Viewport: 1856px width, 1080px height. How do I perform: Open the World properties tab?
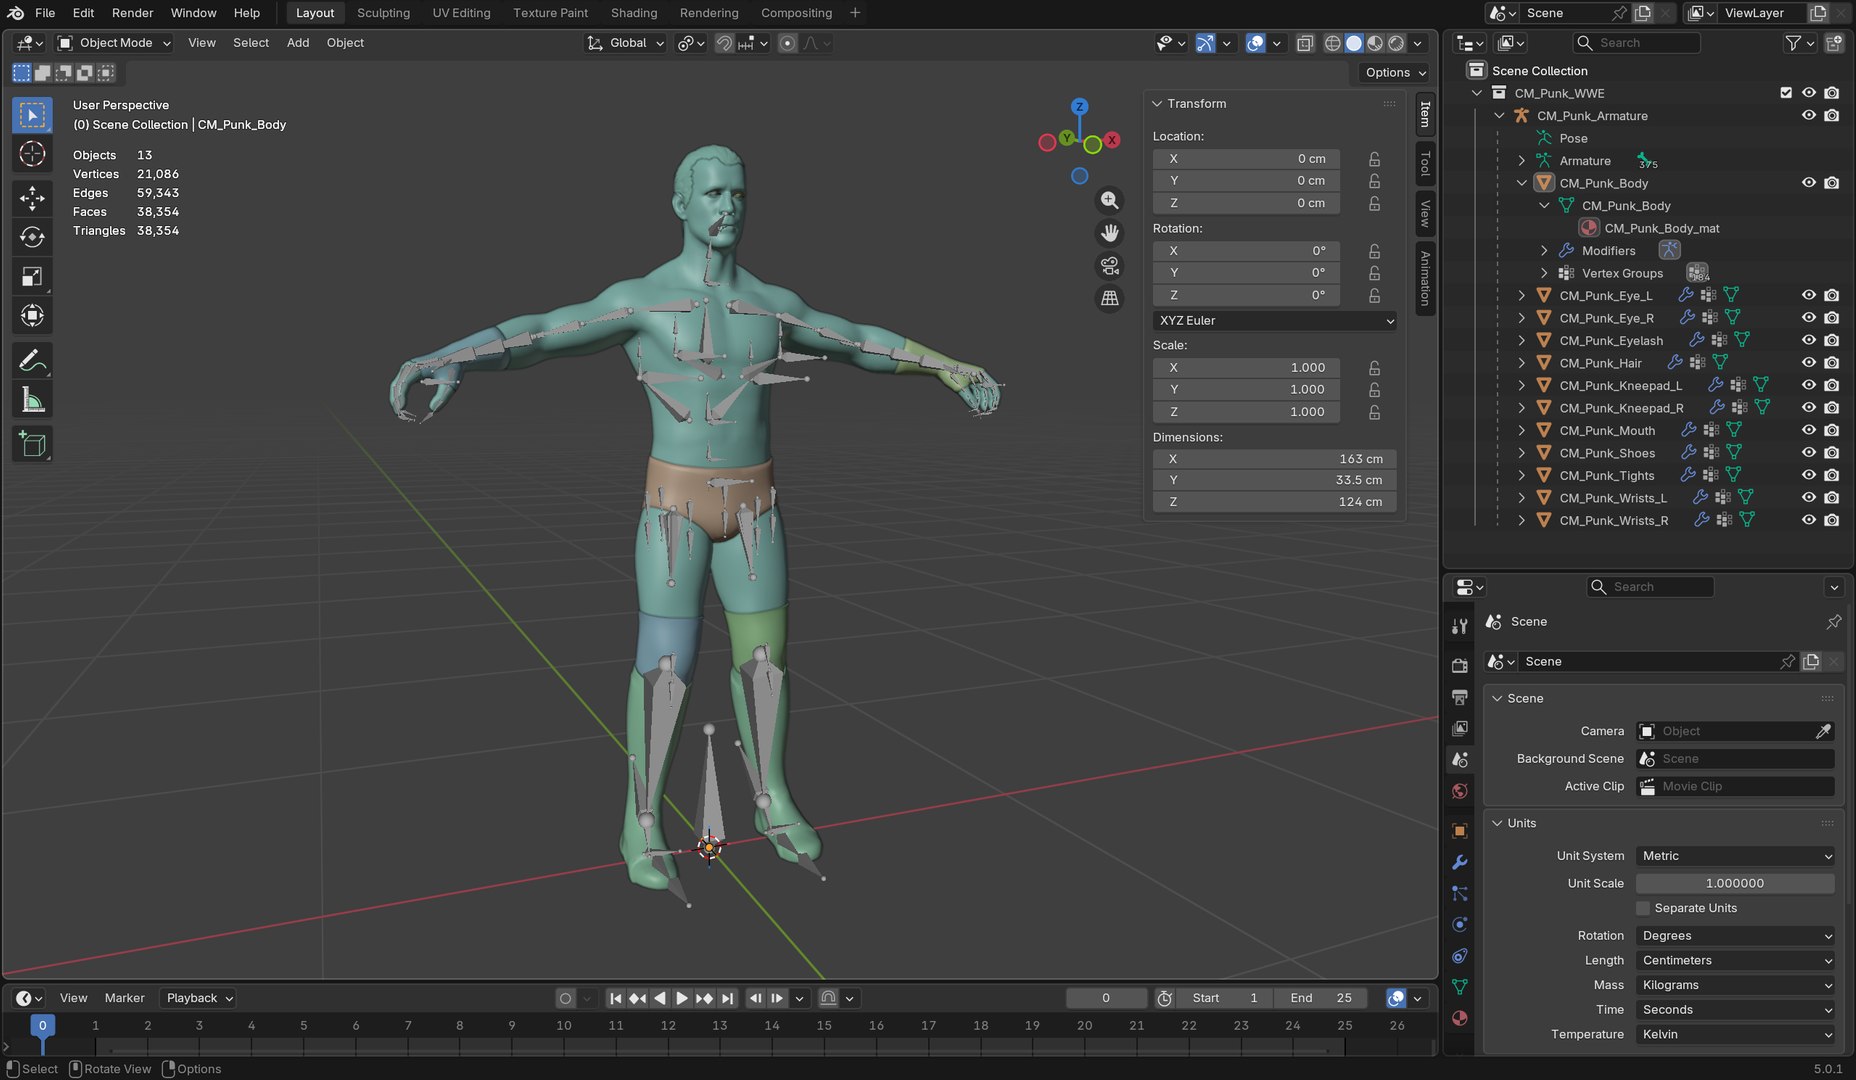[1459, 791]
